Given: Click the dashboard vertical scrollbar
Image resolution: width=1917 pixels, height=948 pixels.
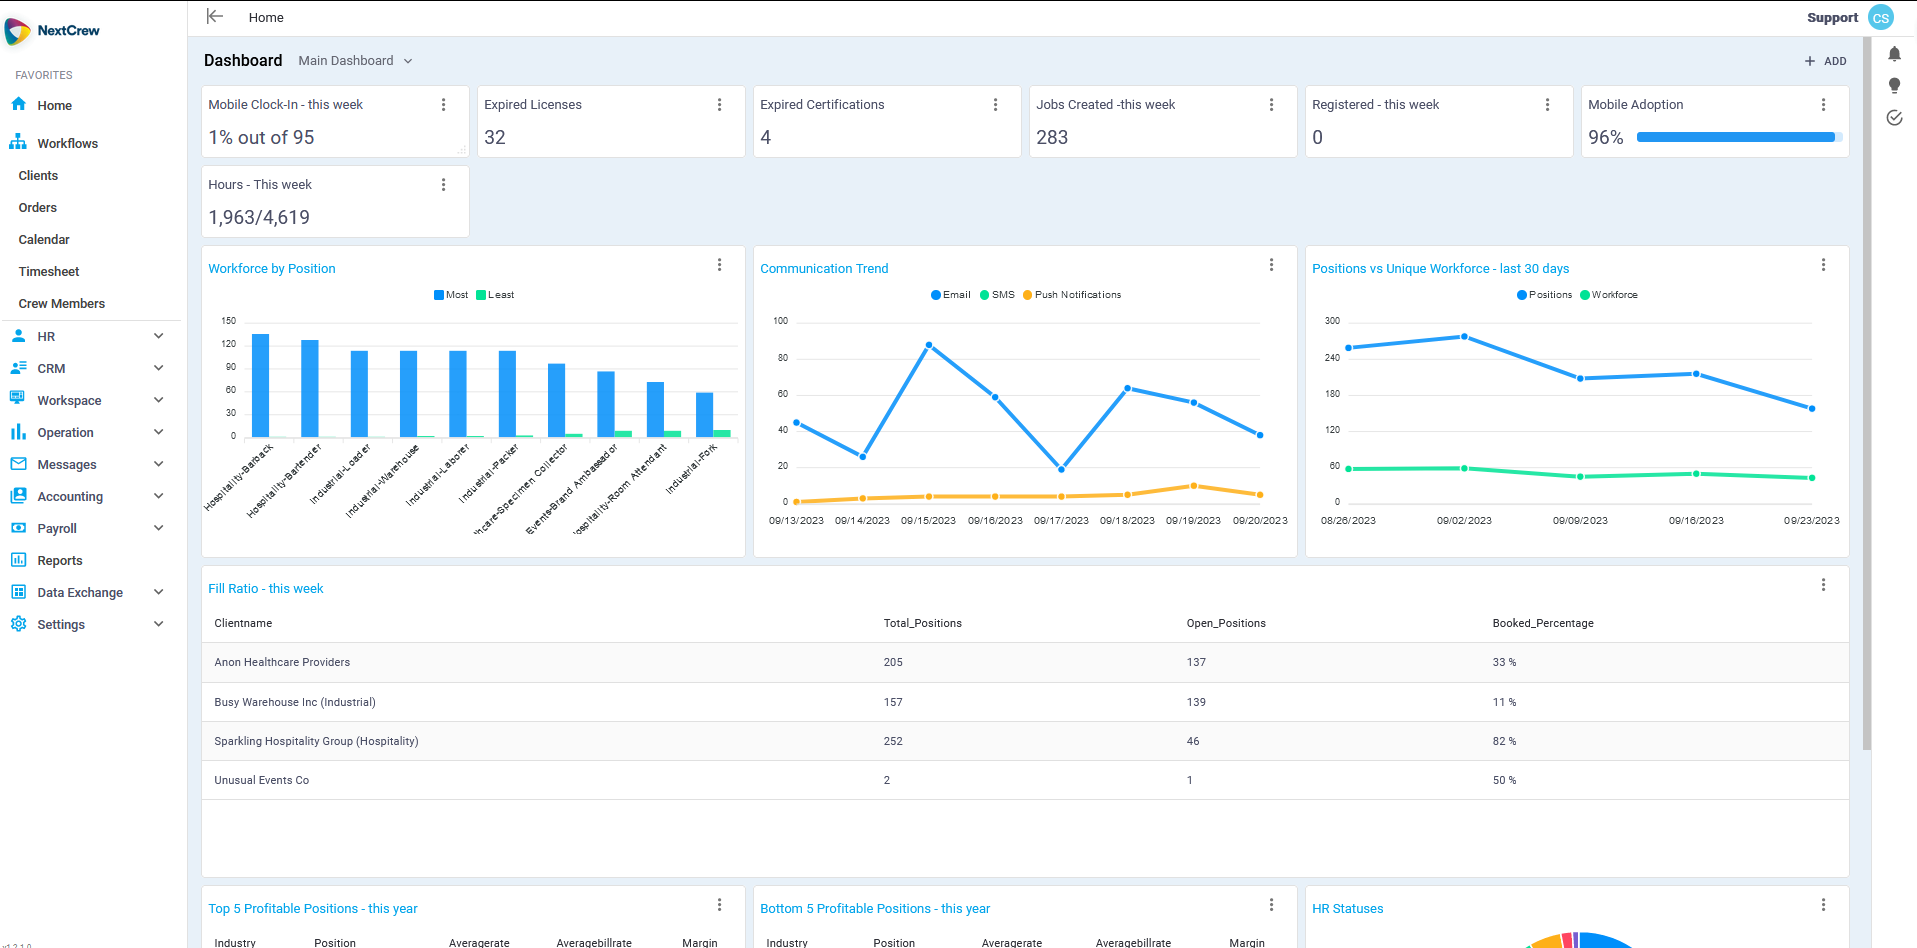Looking at the screenshot, I should [x=1867, y=394].
